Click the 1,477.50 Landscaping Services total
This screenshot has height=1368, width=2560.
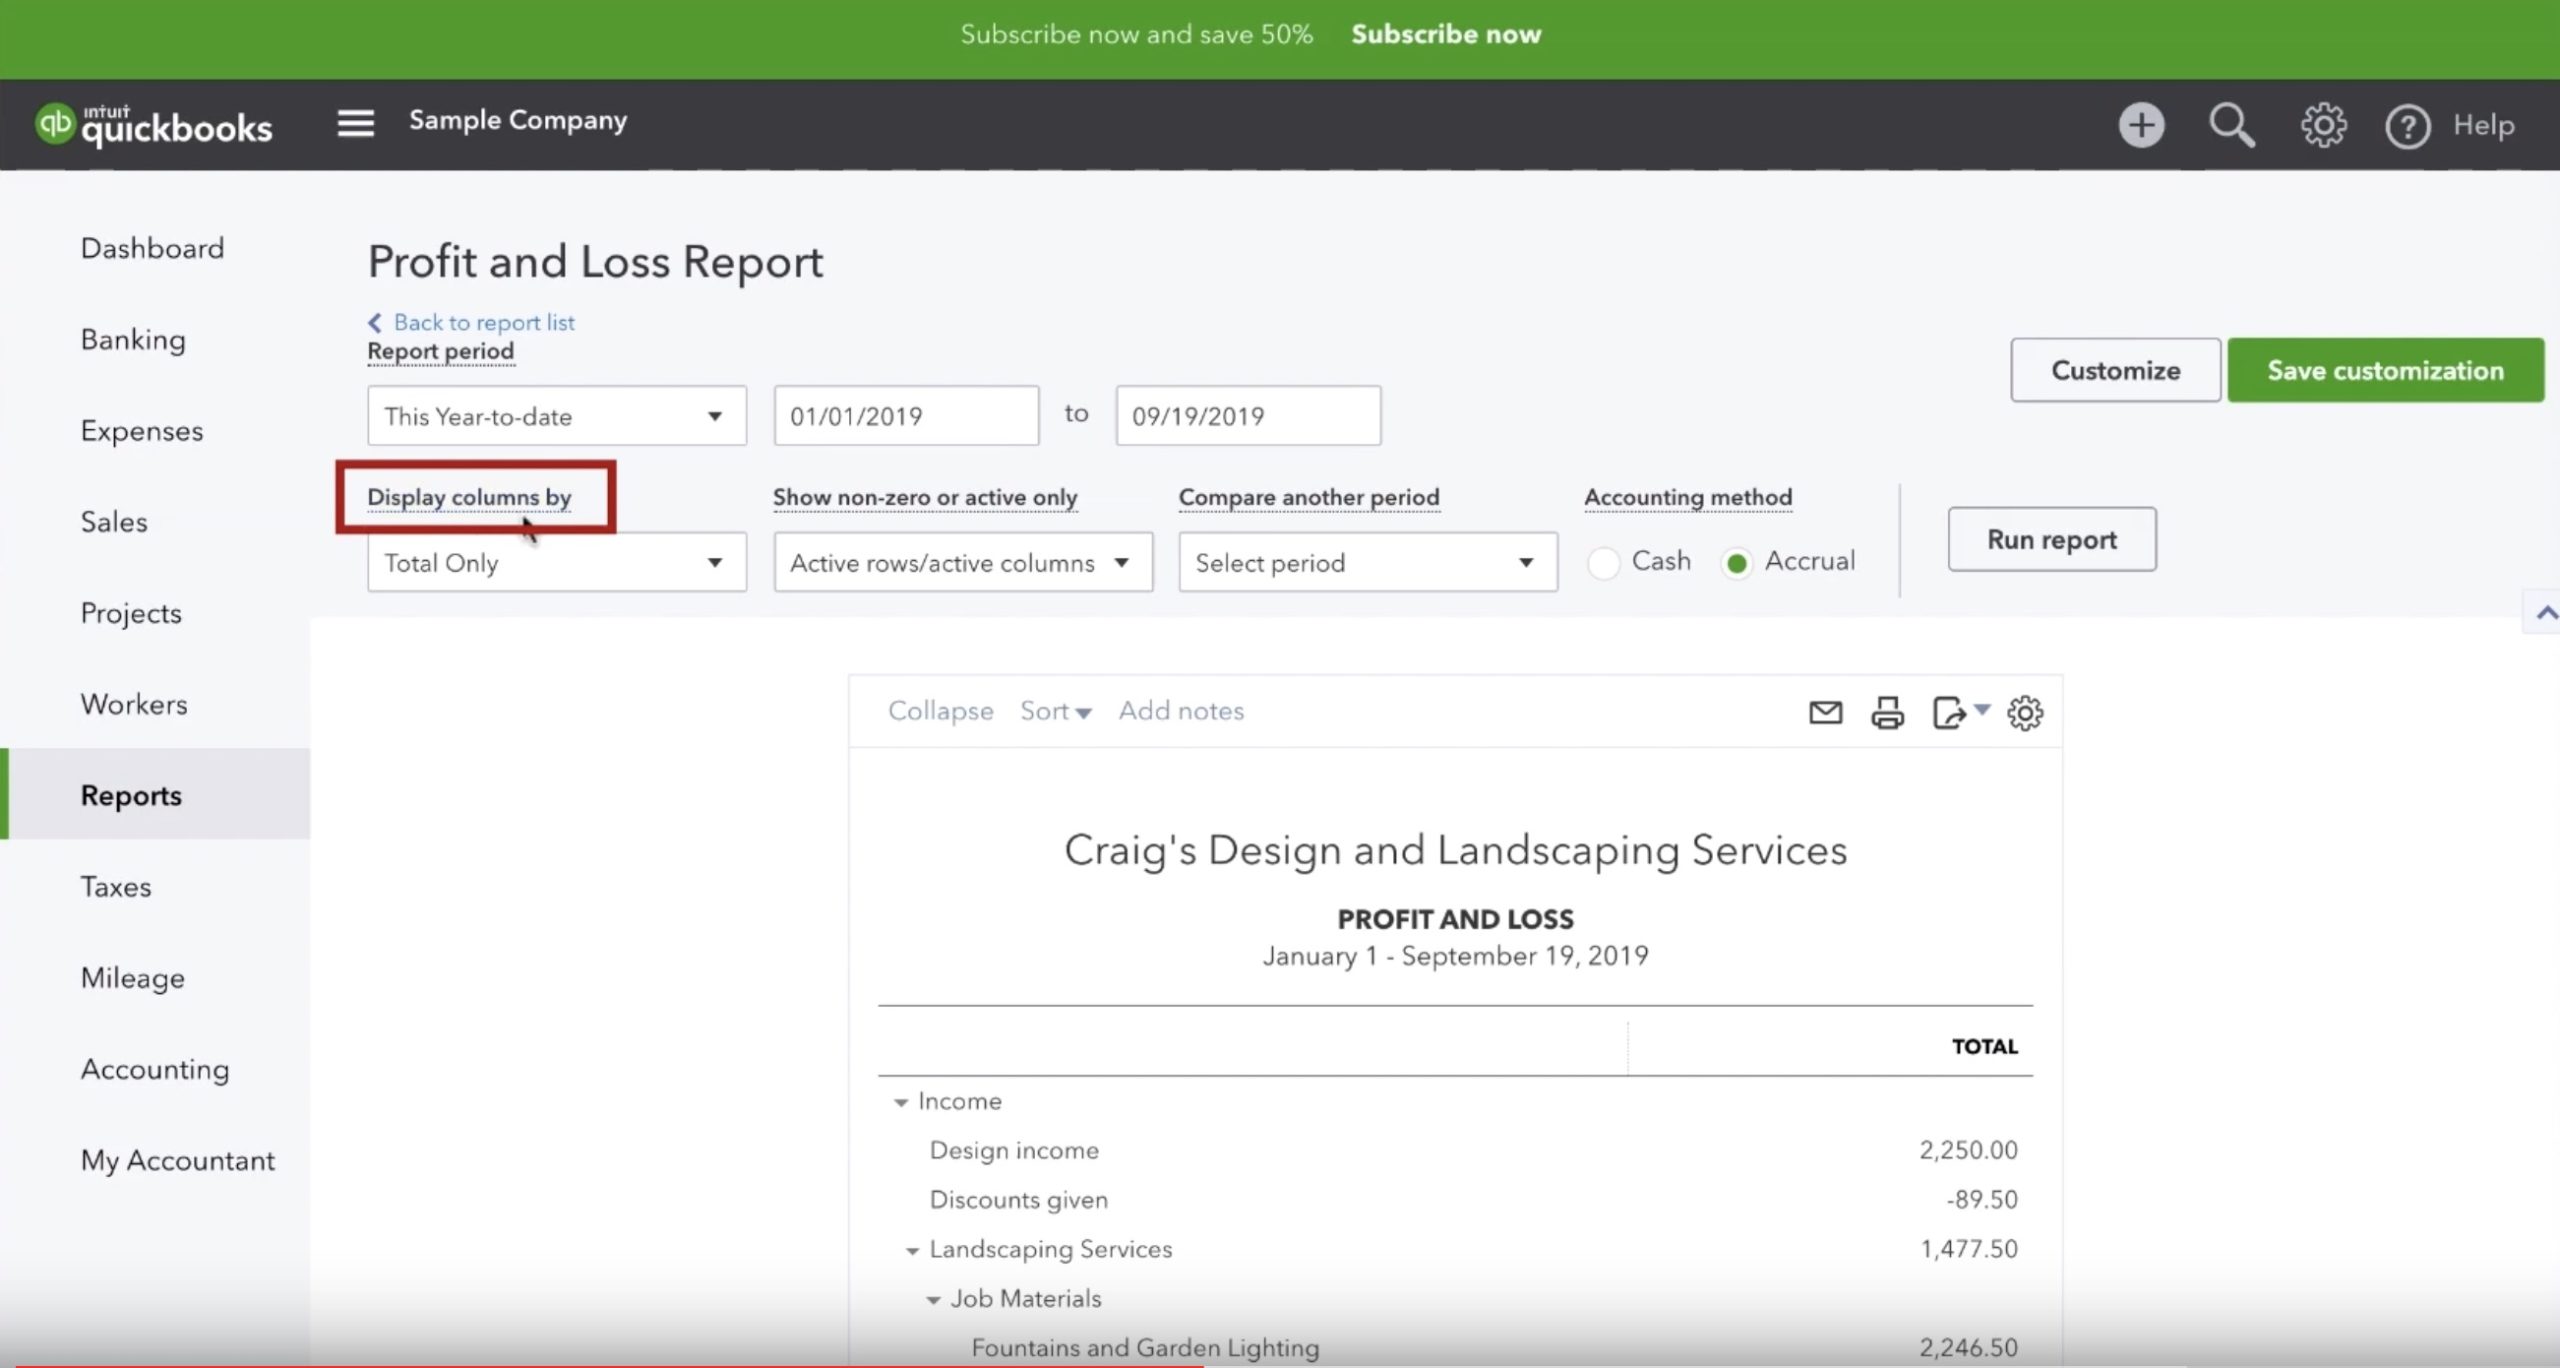(x=1968, y=1249)
